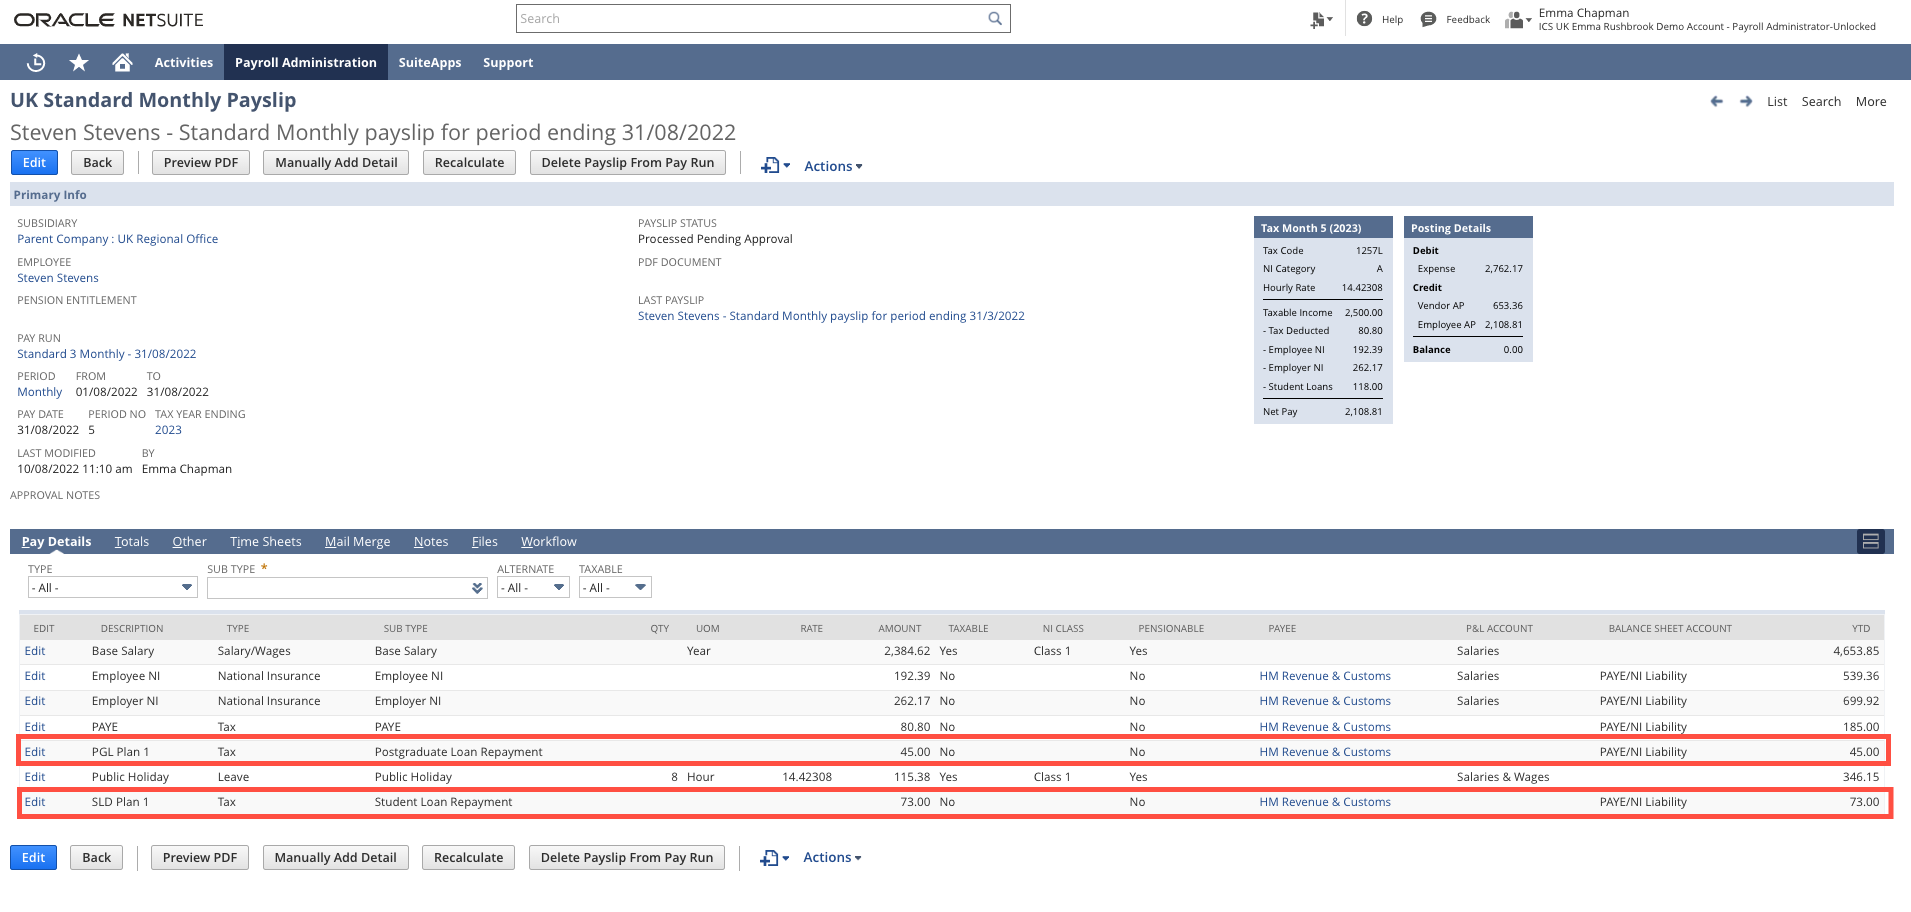Click the Oracle NetSuite logo
Viewport: 1911px width, 912px height.
106,18
